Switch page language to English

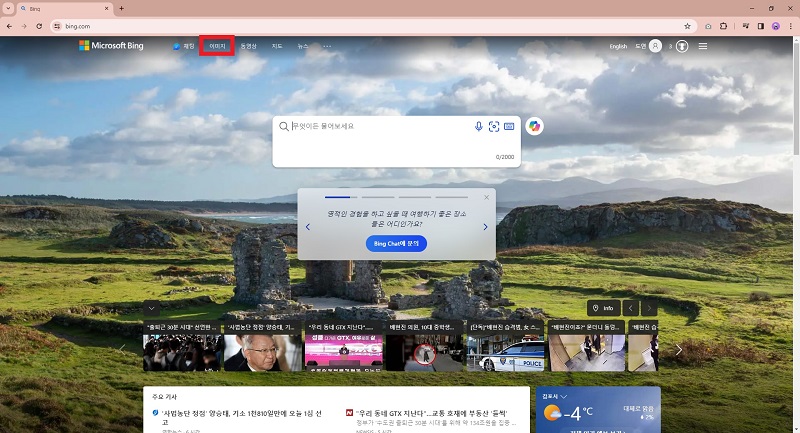pos(618,46)
